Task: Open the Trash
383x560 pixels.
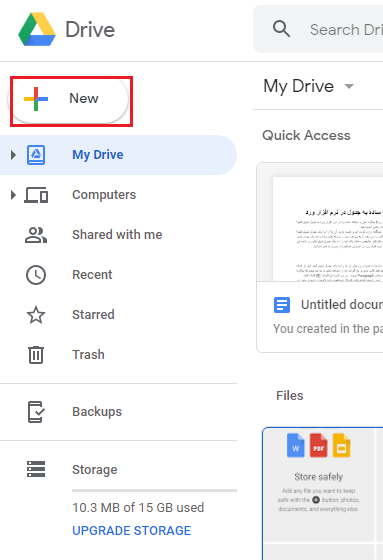Action: click(x=88, y=355)
